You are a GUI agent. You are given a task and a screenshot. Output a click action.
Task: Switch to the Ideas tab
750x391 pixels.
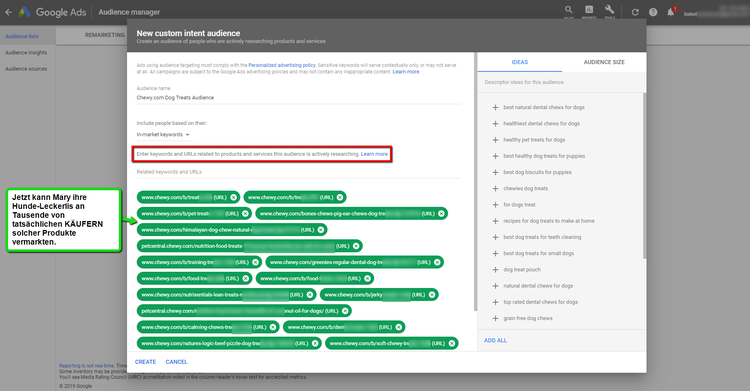coord(520,62)
